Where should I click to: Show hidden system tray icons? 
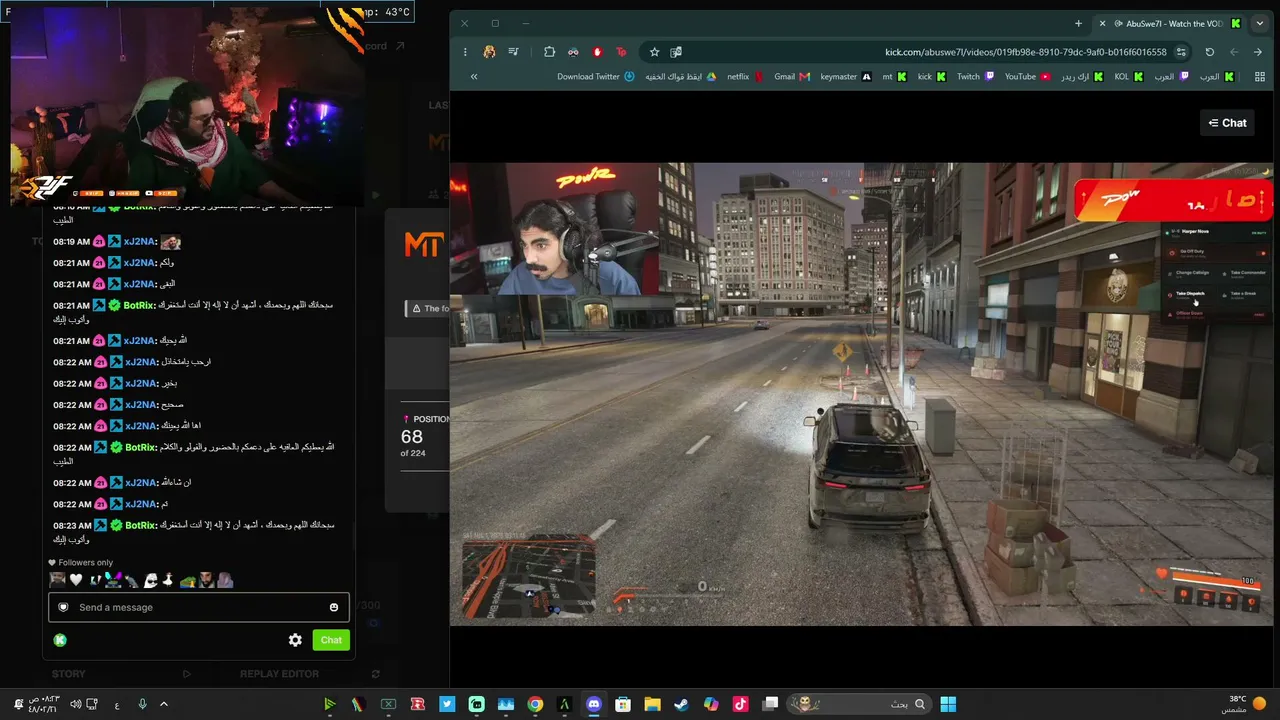[164, 704]
